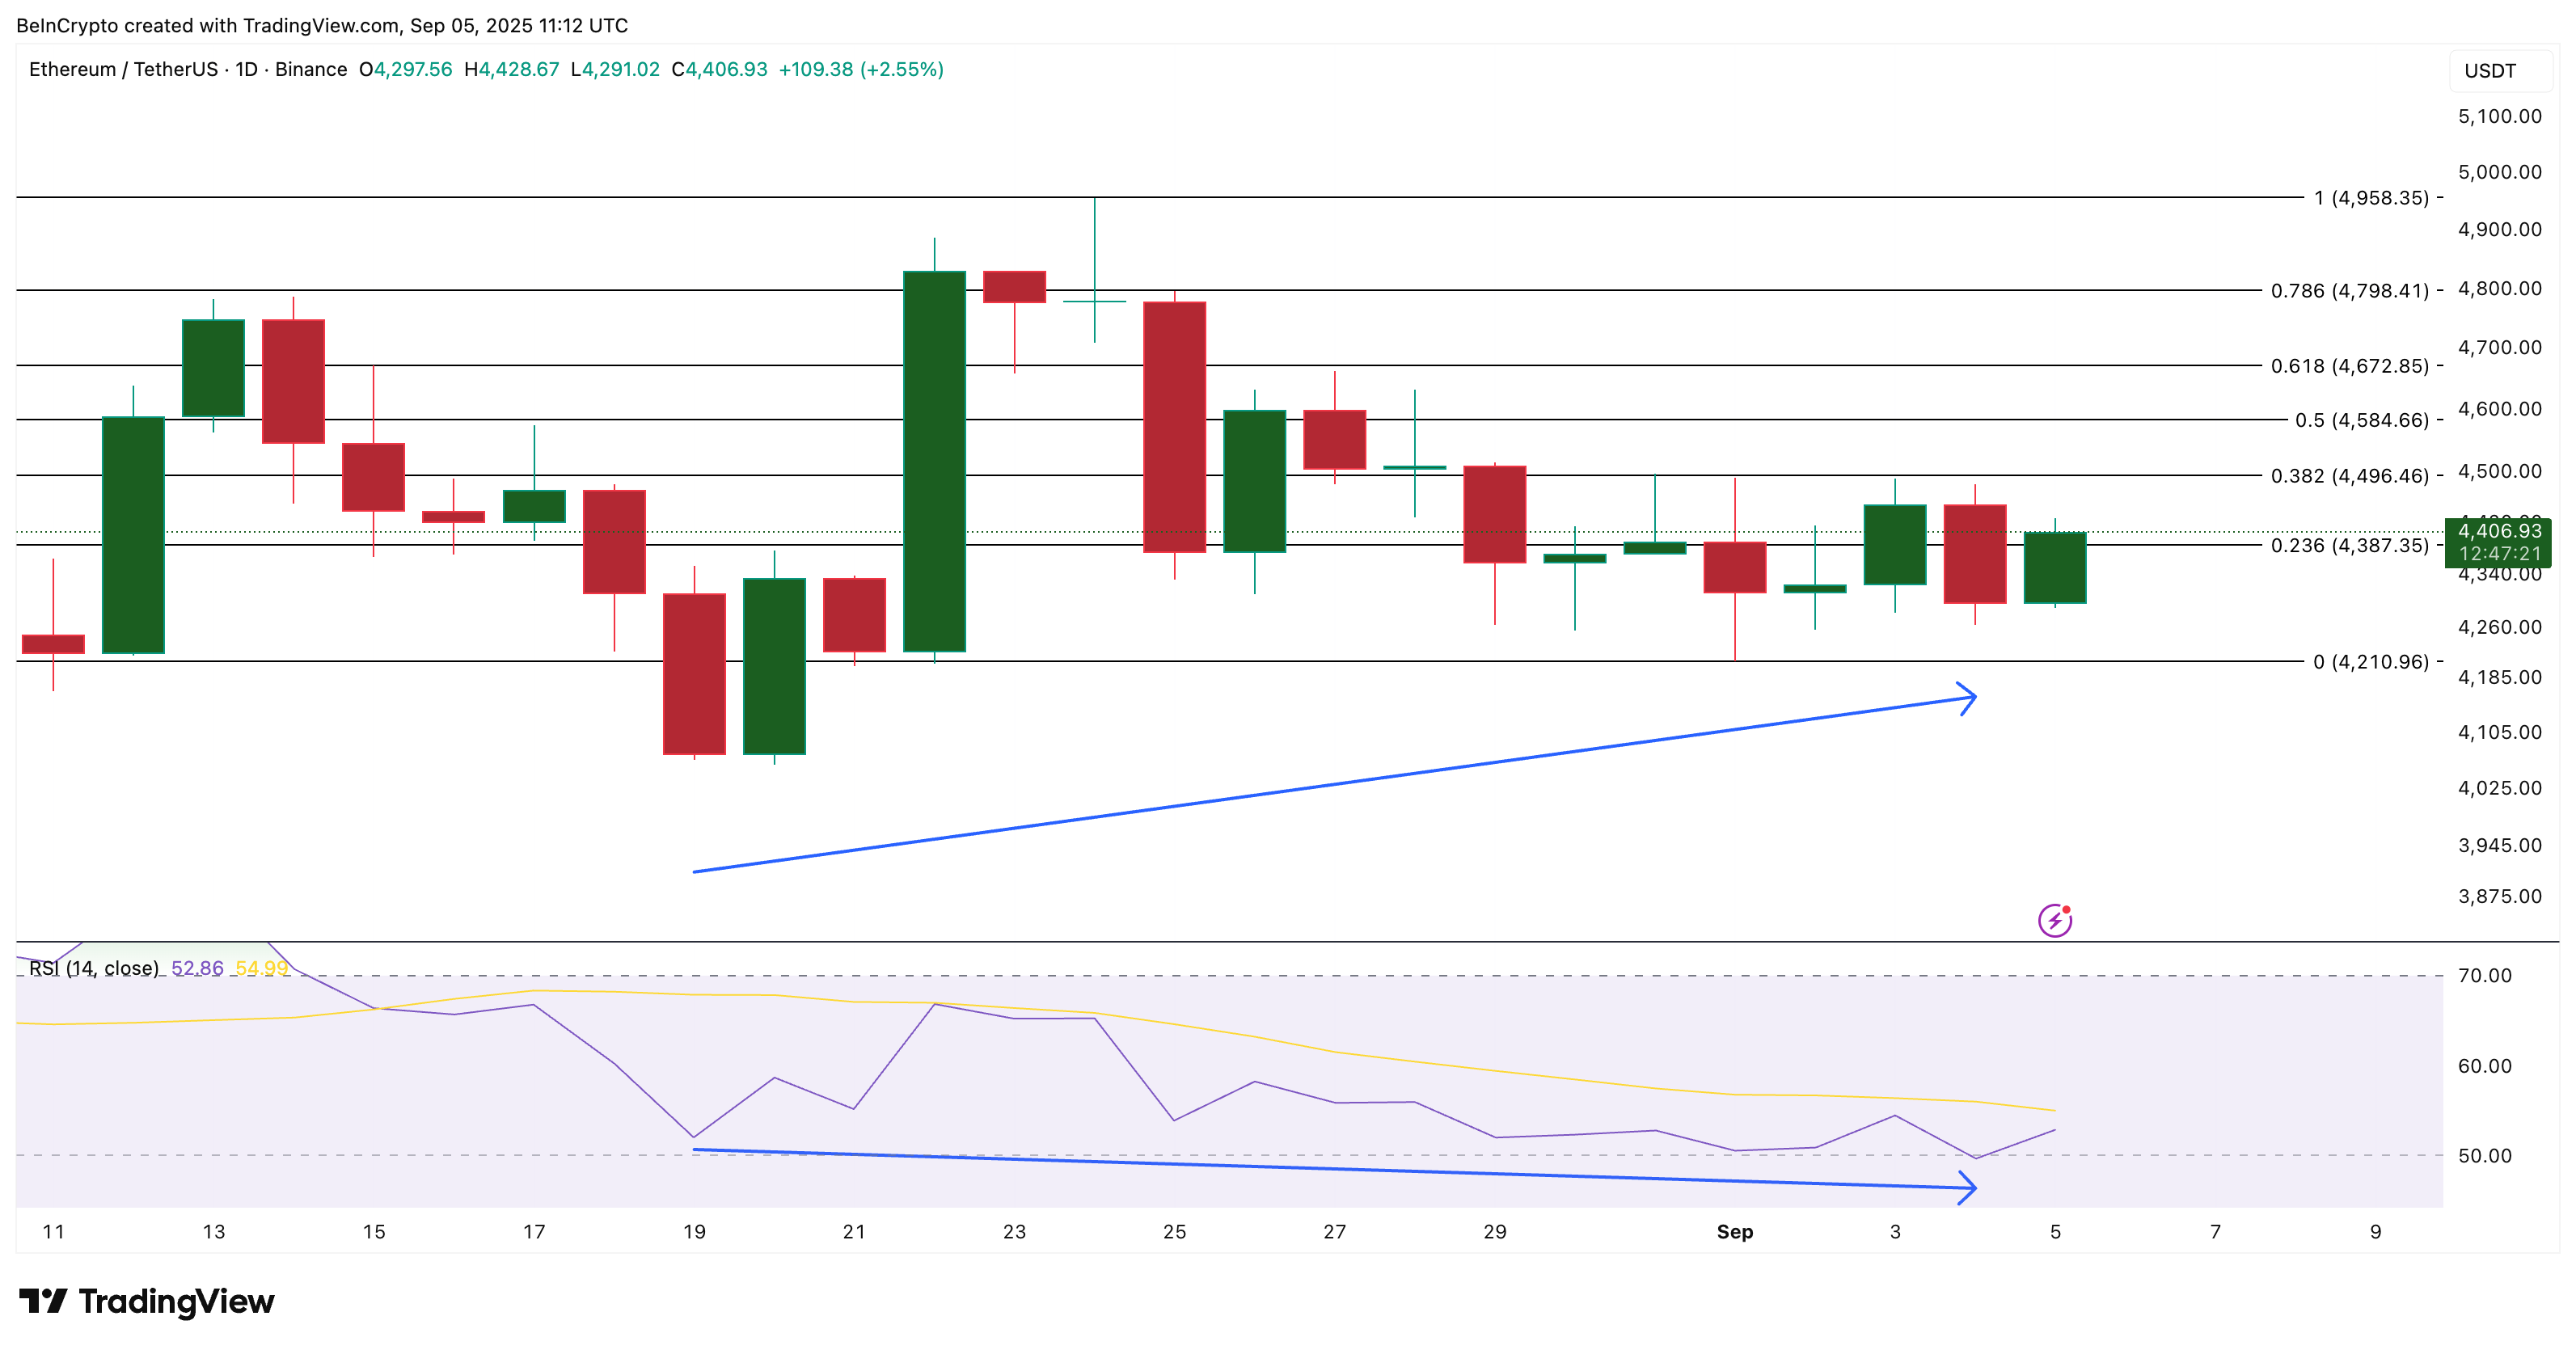Click the 70.00 RSI overbought level label
The width and height of the screenshot is (2576, 1350).
click(x=2484, y=975)
